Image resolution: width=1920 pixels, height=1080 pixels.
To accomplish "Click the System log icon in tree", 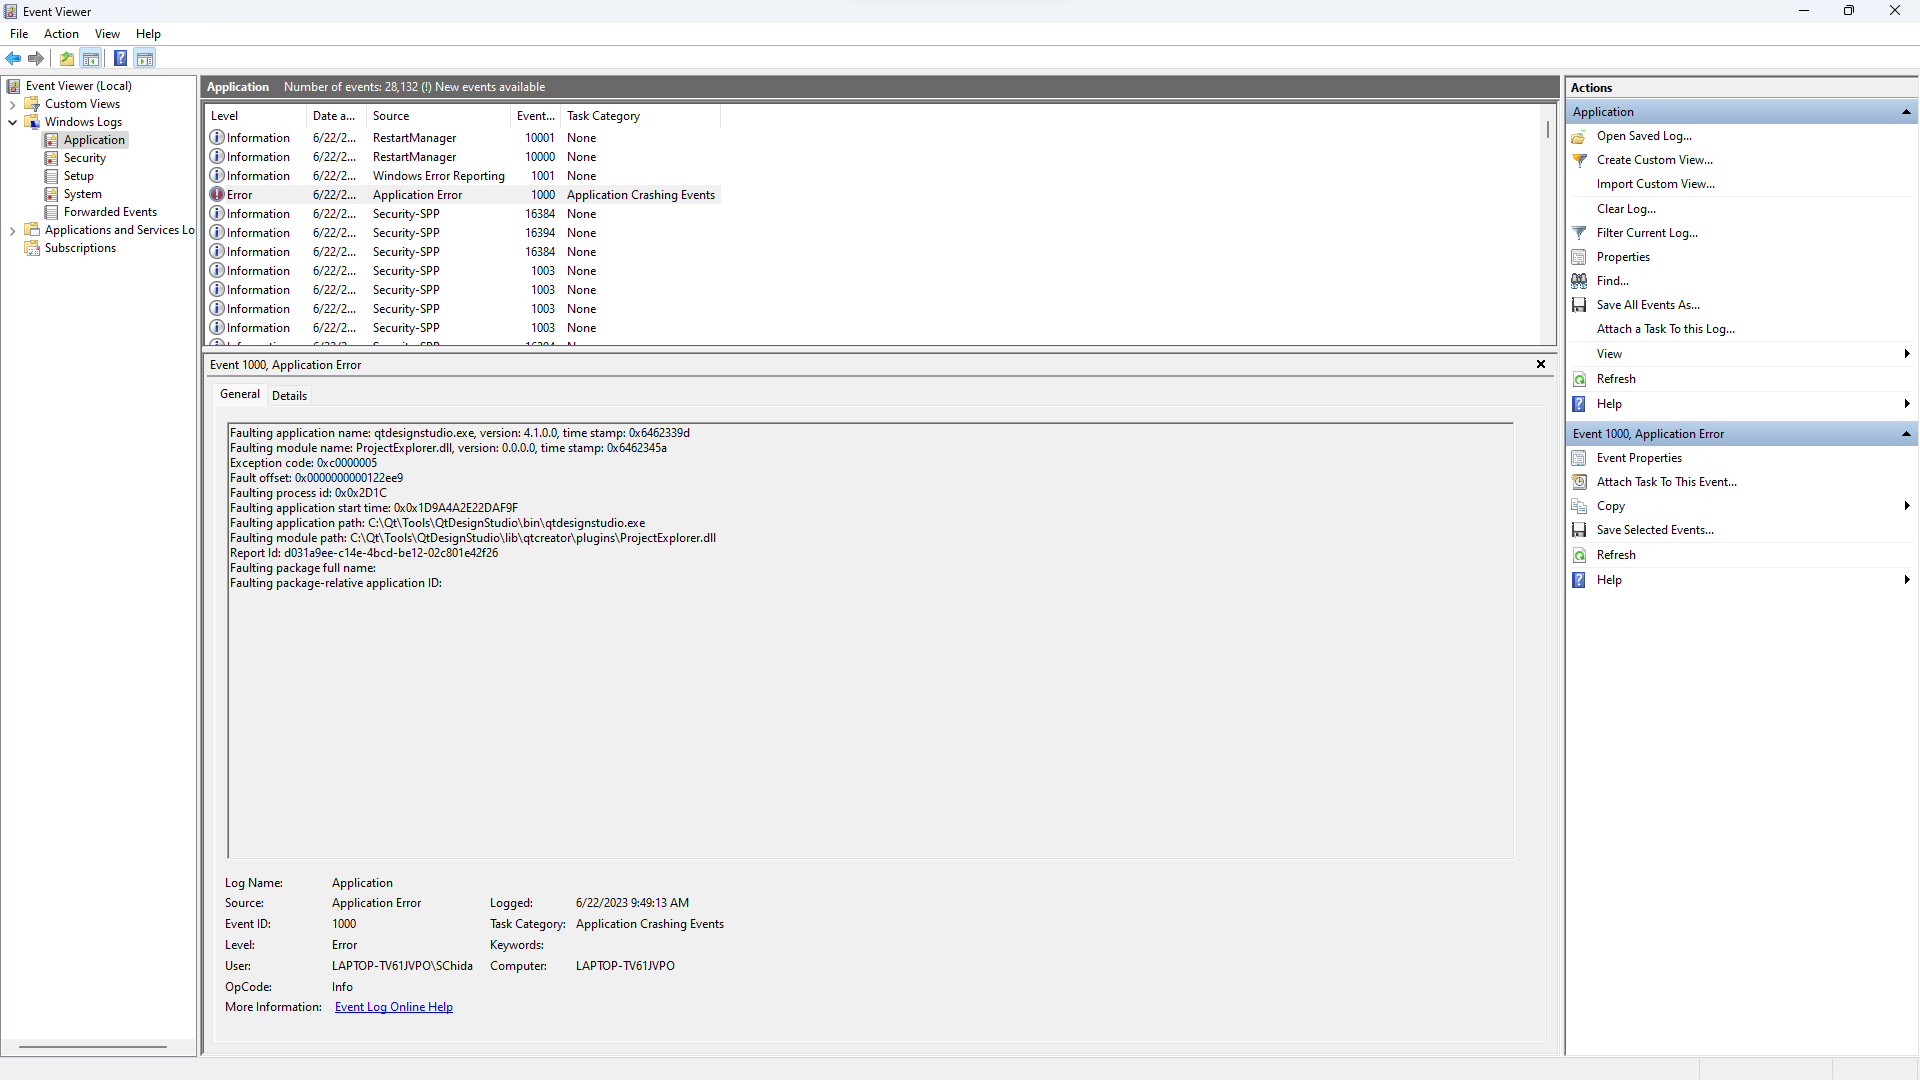I will coord(51,194).
